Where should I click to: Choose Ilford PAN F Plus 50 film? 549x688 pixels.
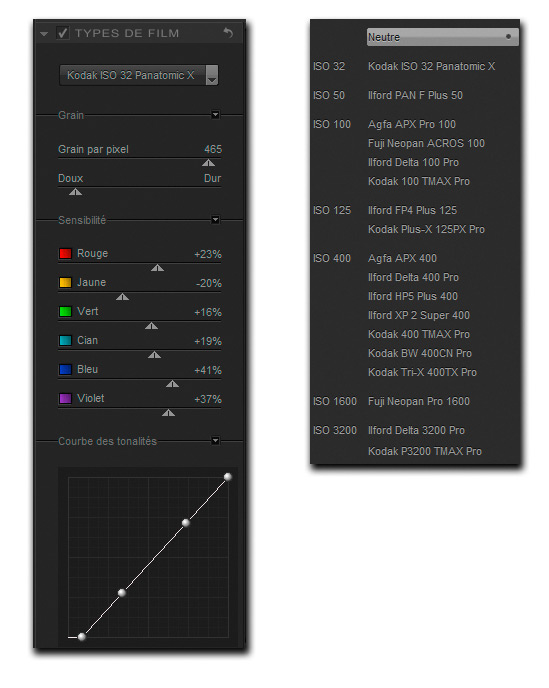415,95
